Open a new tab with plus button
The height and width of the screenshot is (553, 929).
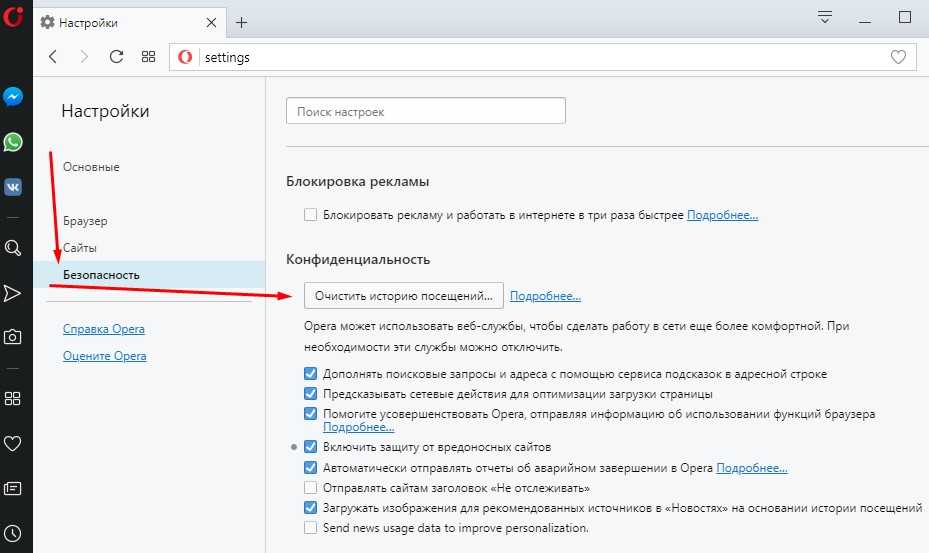tap(241, 23)
